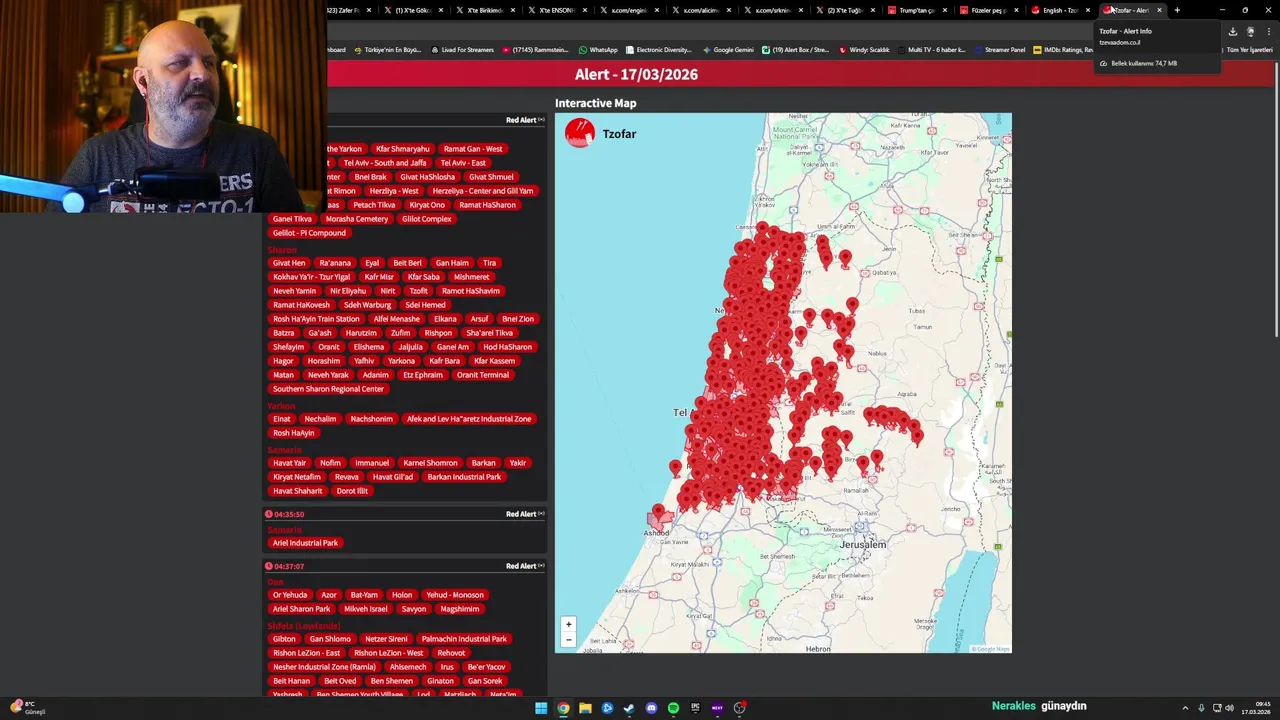Click the Alert - 17/03/2026 page title
The width and height of the screenshot is (1280, 720).
(x=636, y=74)
